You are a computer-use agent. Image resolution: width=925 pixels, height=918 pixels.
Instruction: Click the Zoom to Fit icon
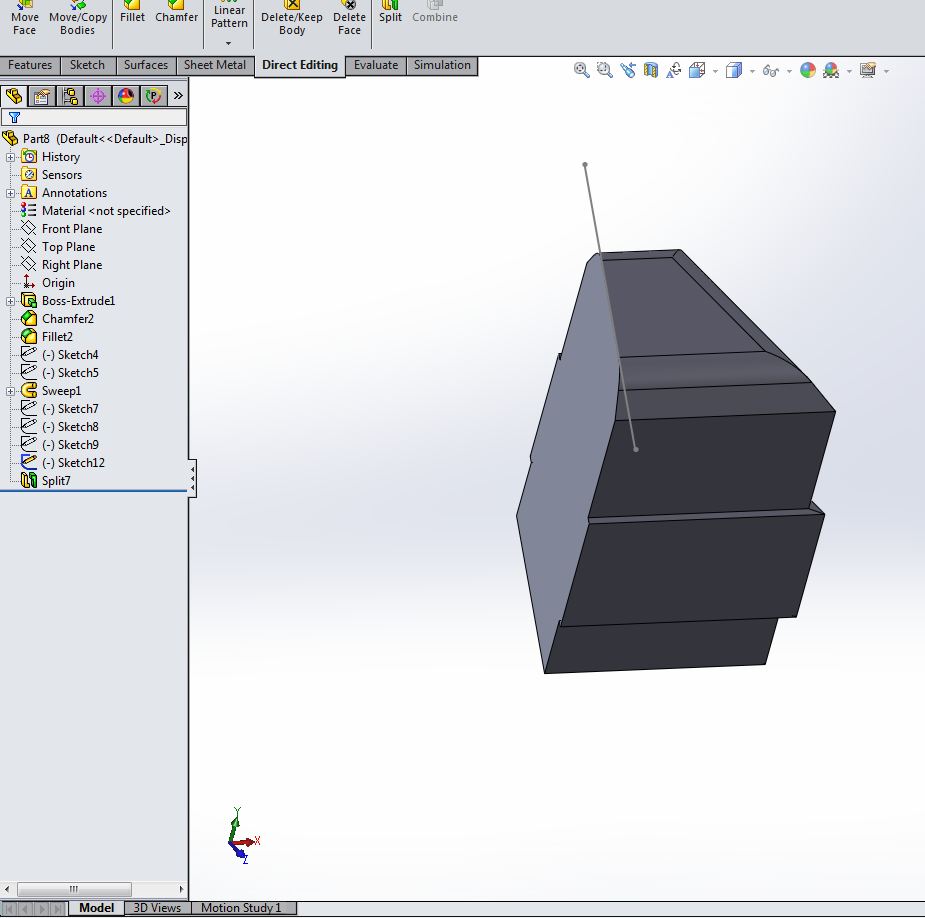(581, 70)
